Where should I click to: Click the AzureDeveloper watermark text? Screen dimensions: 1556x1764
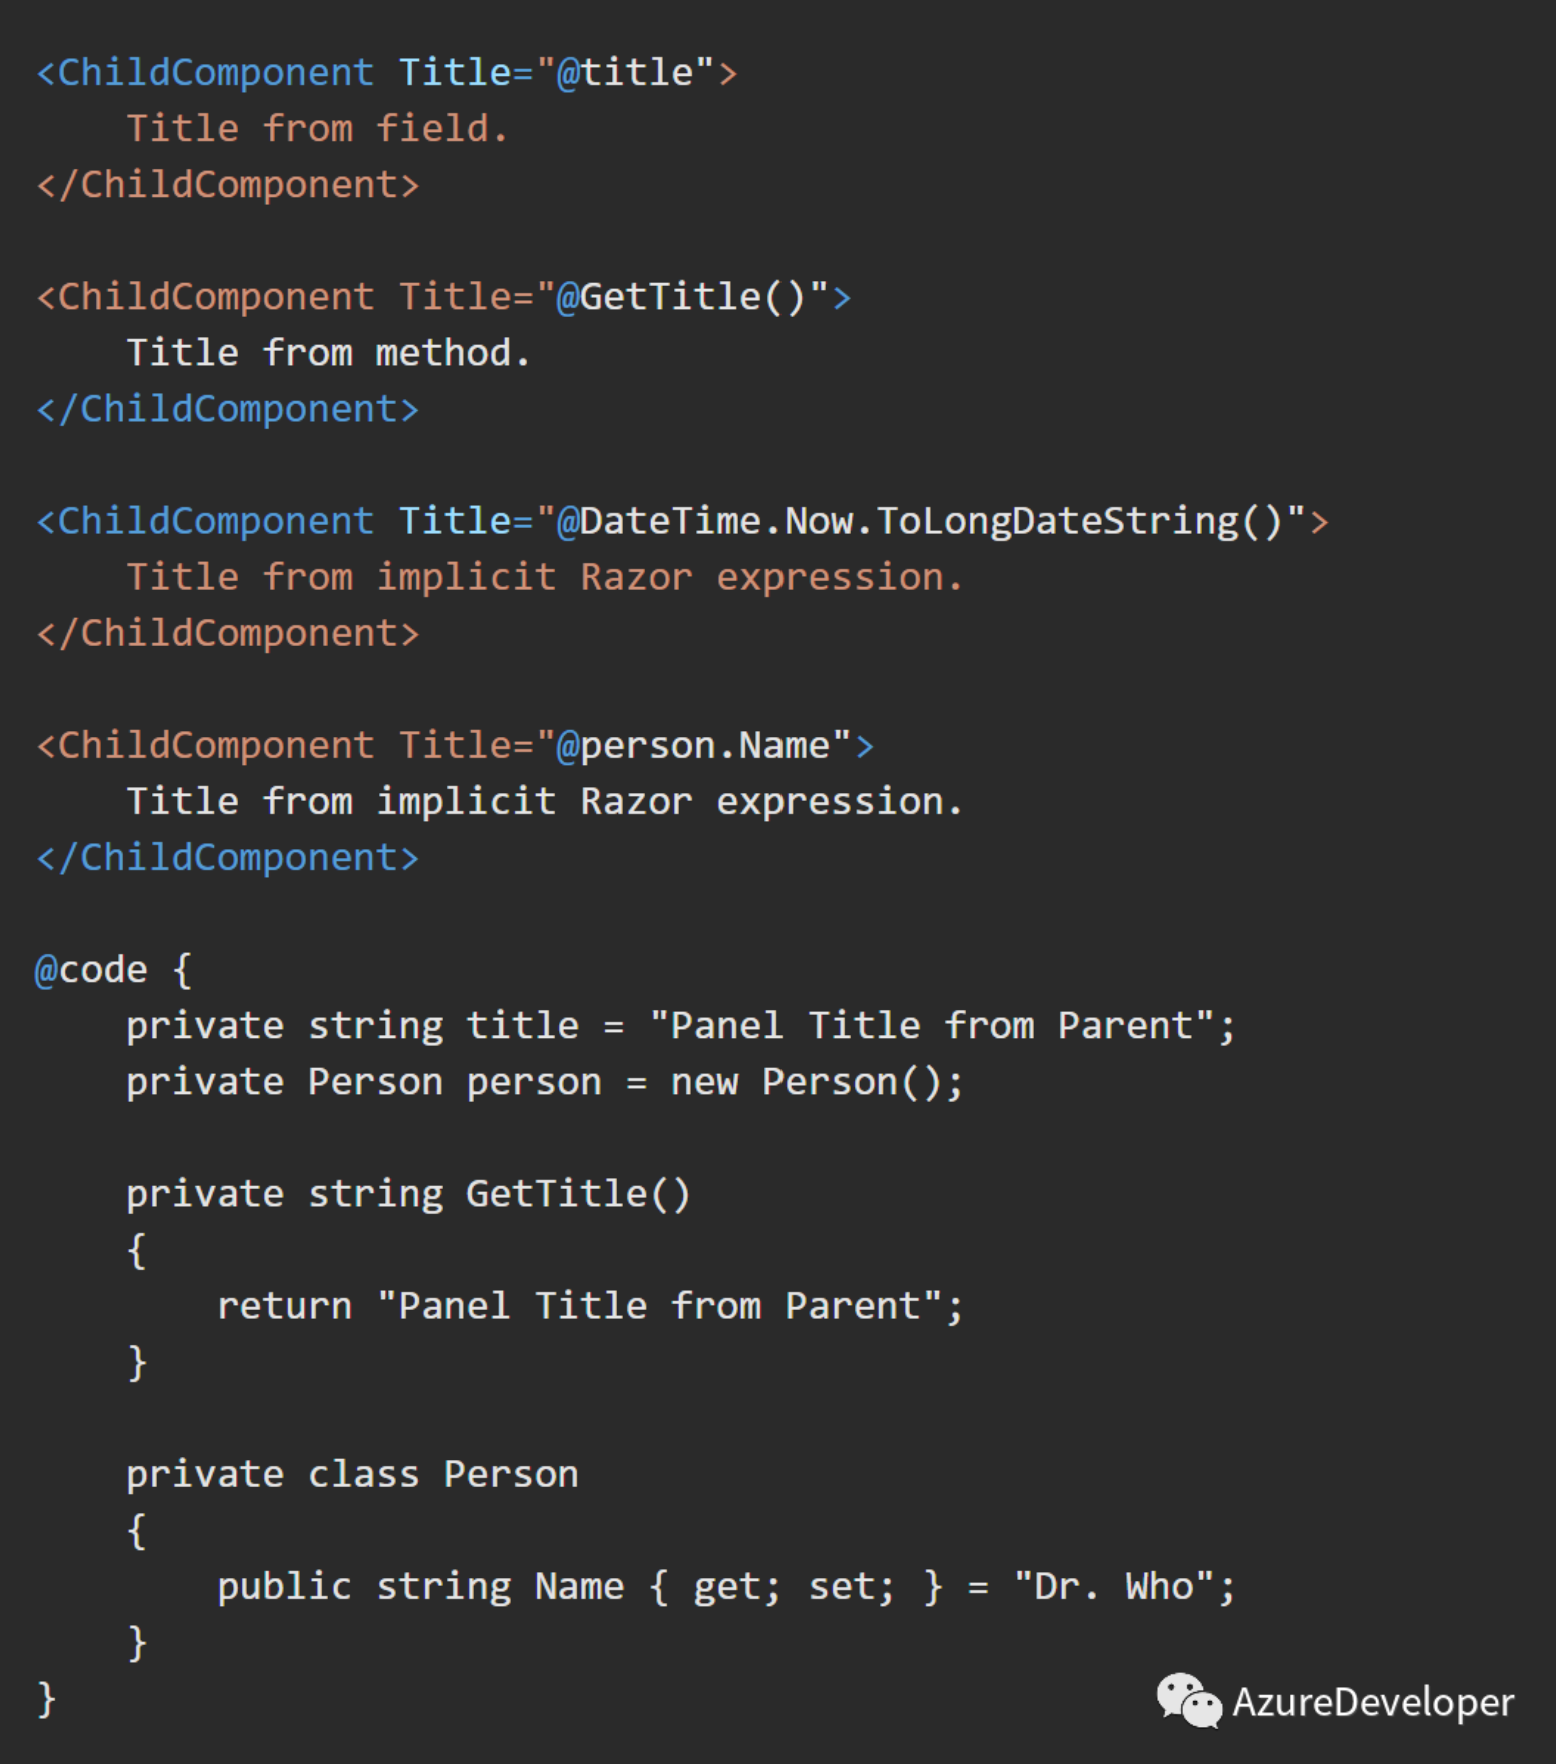[x=1373, y=1702]
